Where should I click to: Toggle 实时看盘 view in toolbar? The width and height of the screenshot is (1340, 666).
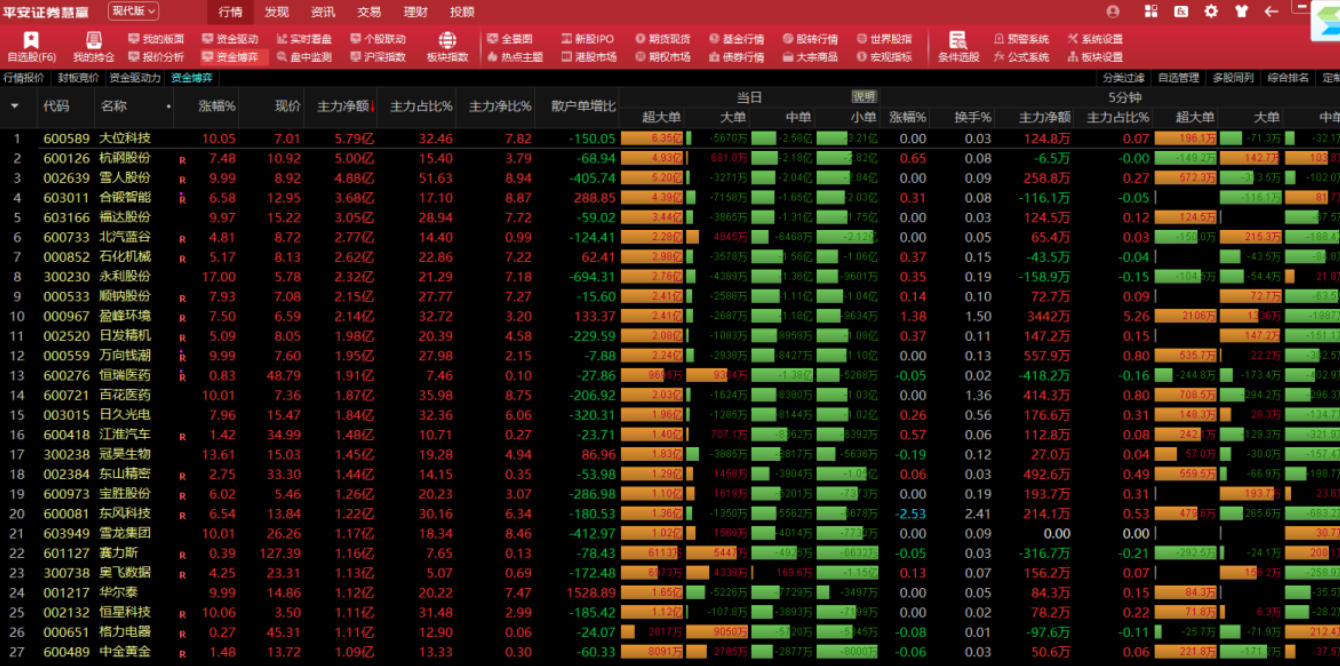pyautogui.click(x=304, y=39)
